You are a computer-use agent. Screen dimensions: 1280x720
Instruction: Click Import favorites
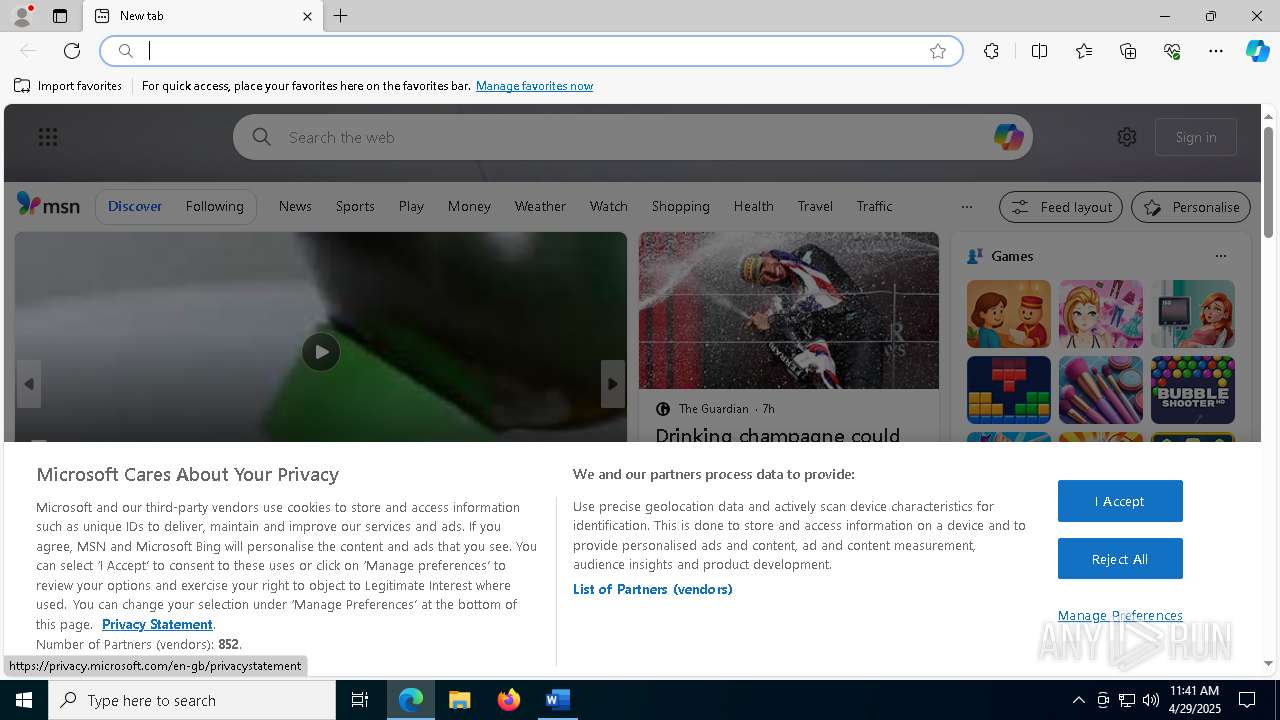68,86
